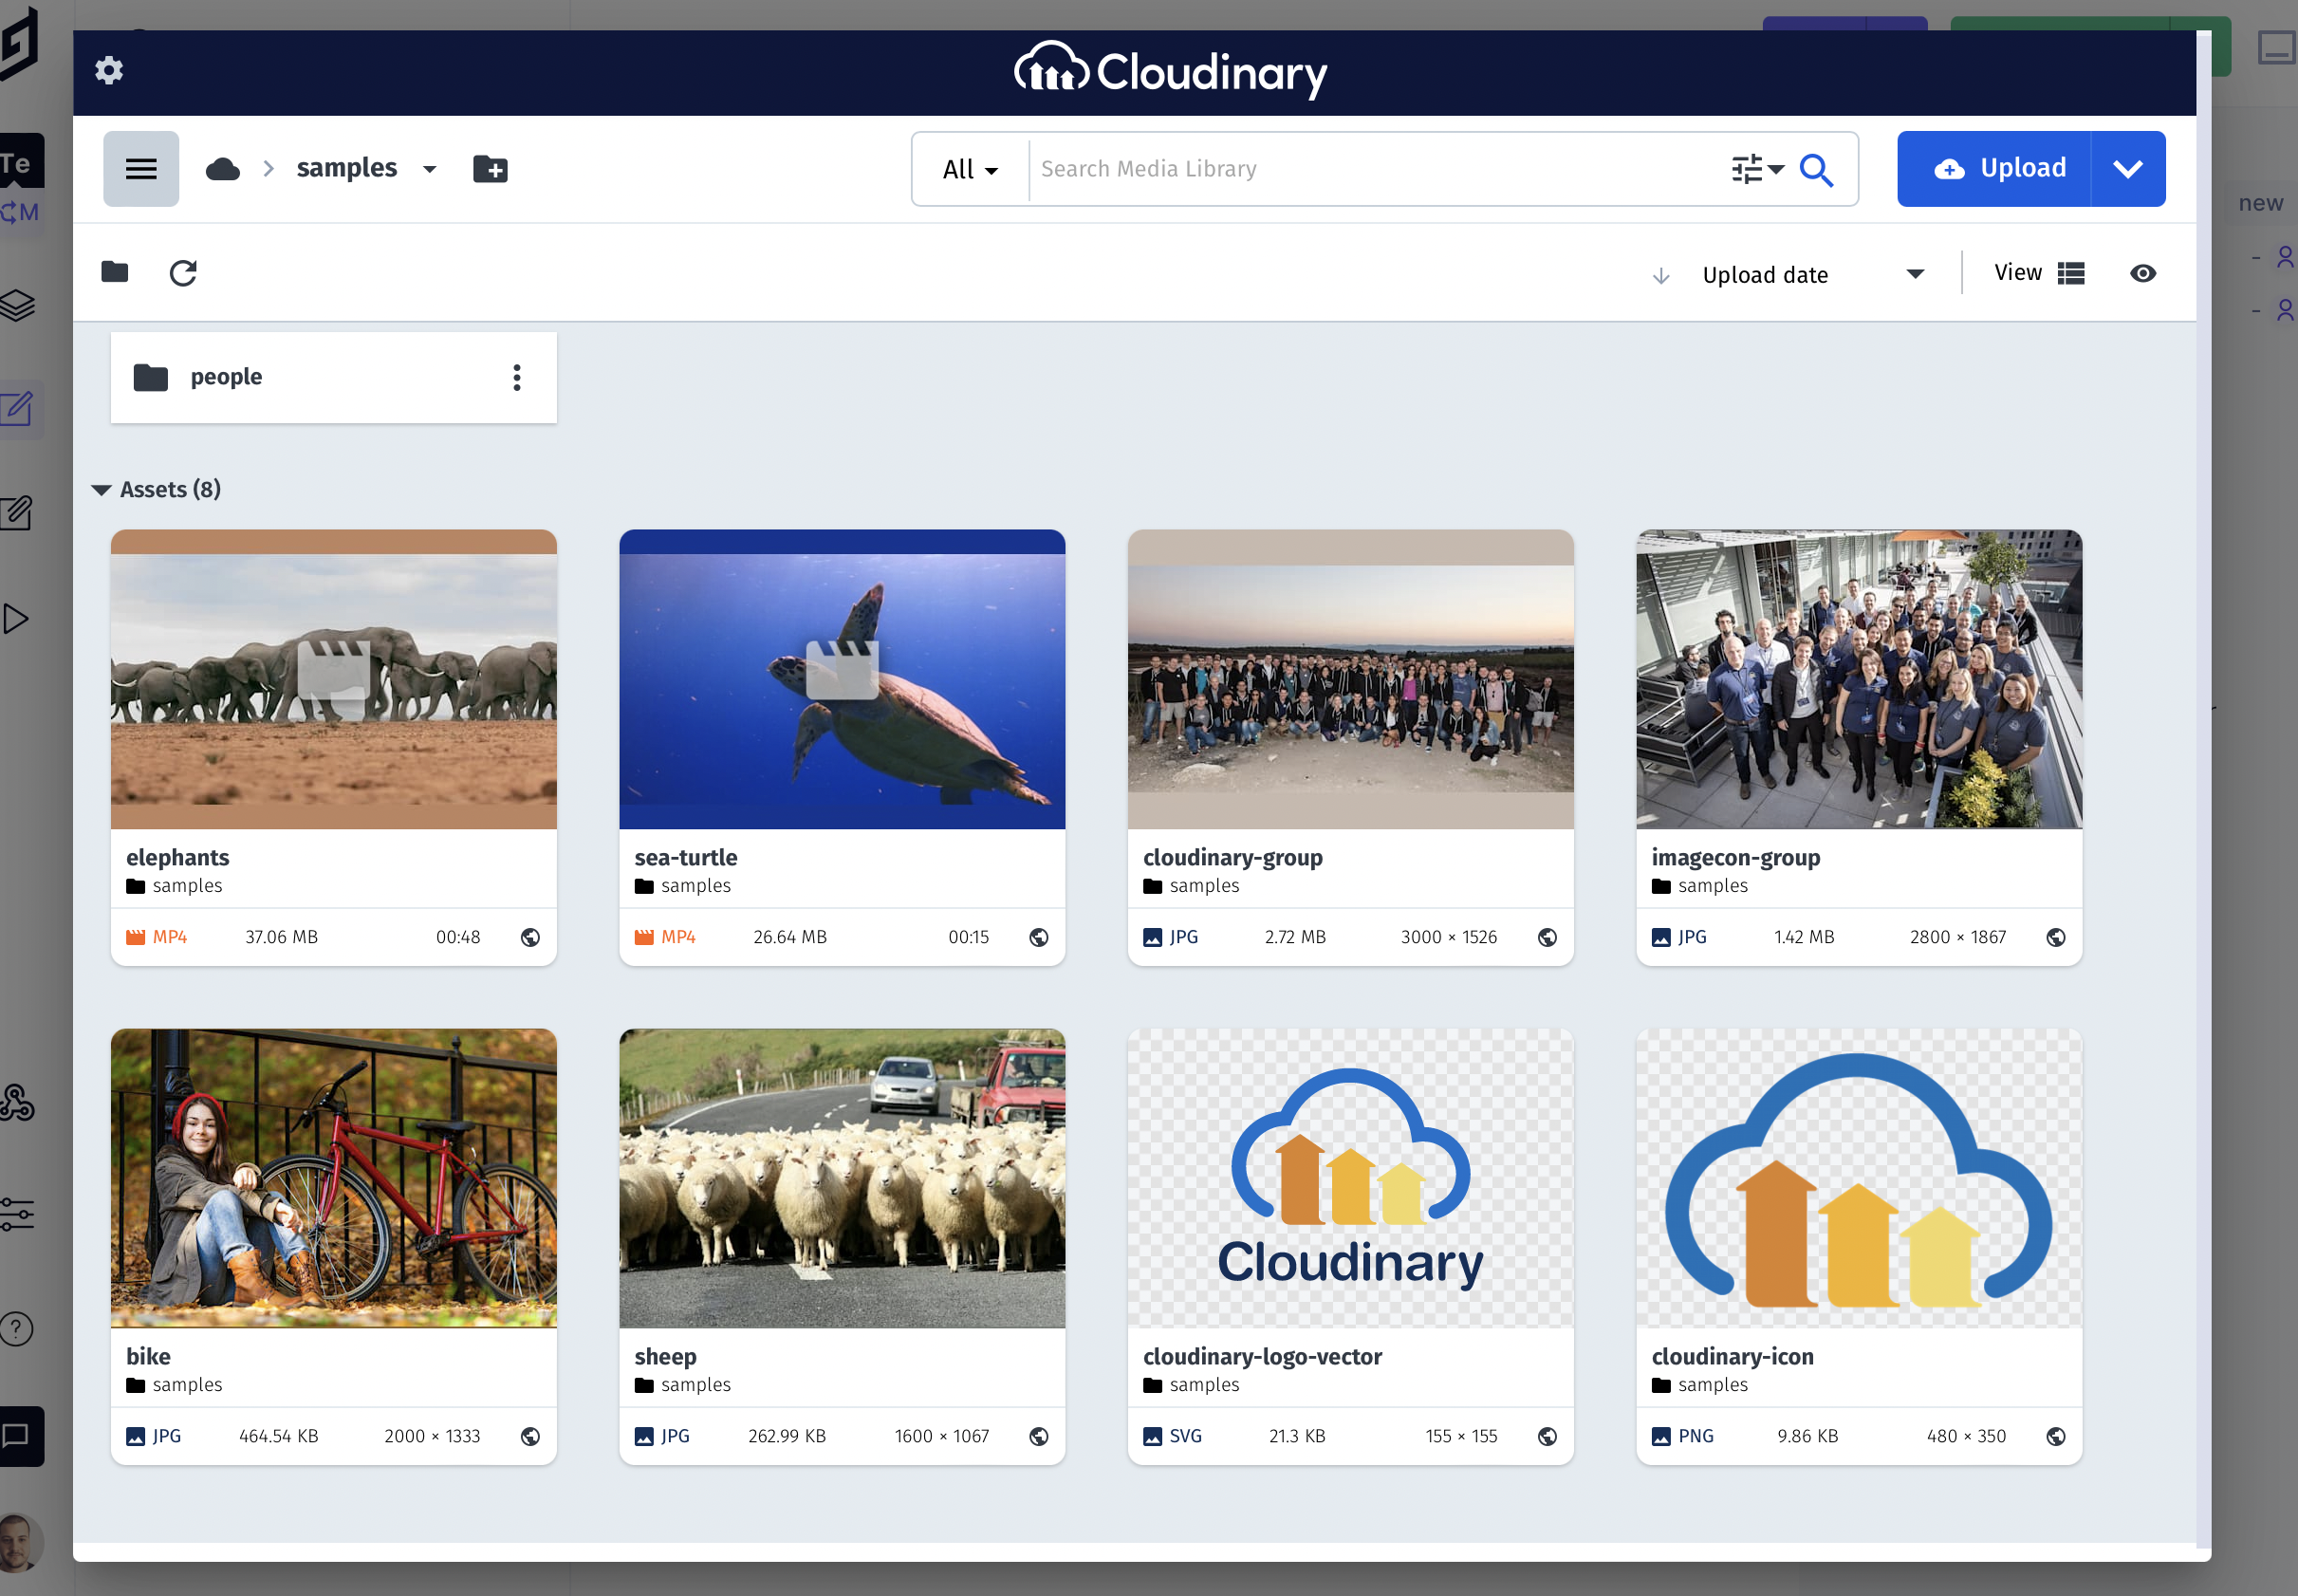Switch the View layout list icon

coord(2071,273)
